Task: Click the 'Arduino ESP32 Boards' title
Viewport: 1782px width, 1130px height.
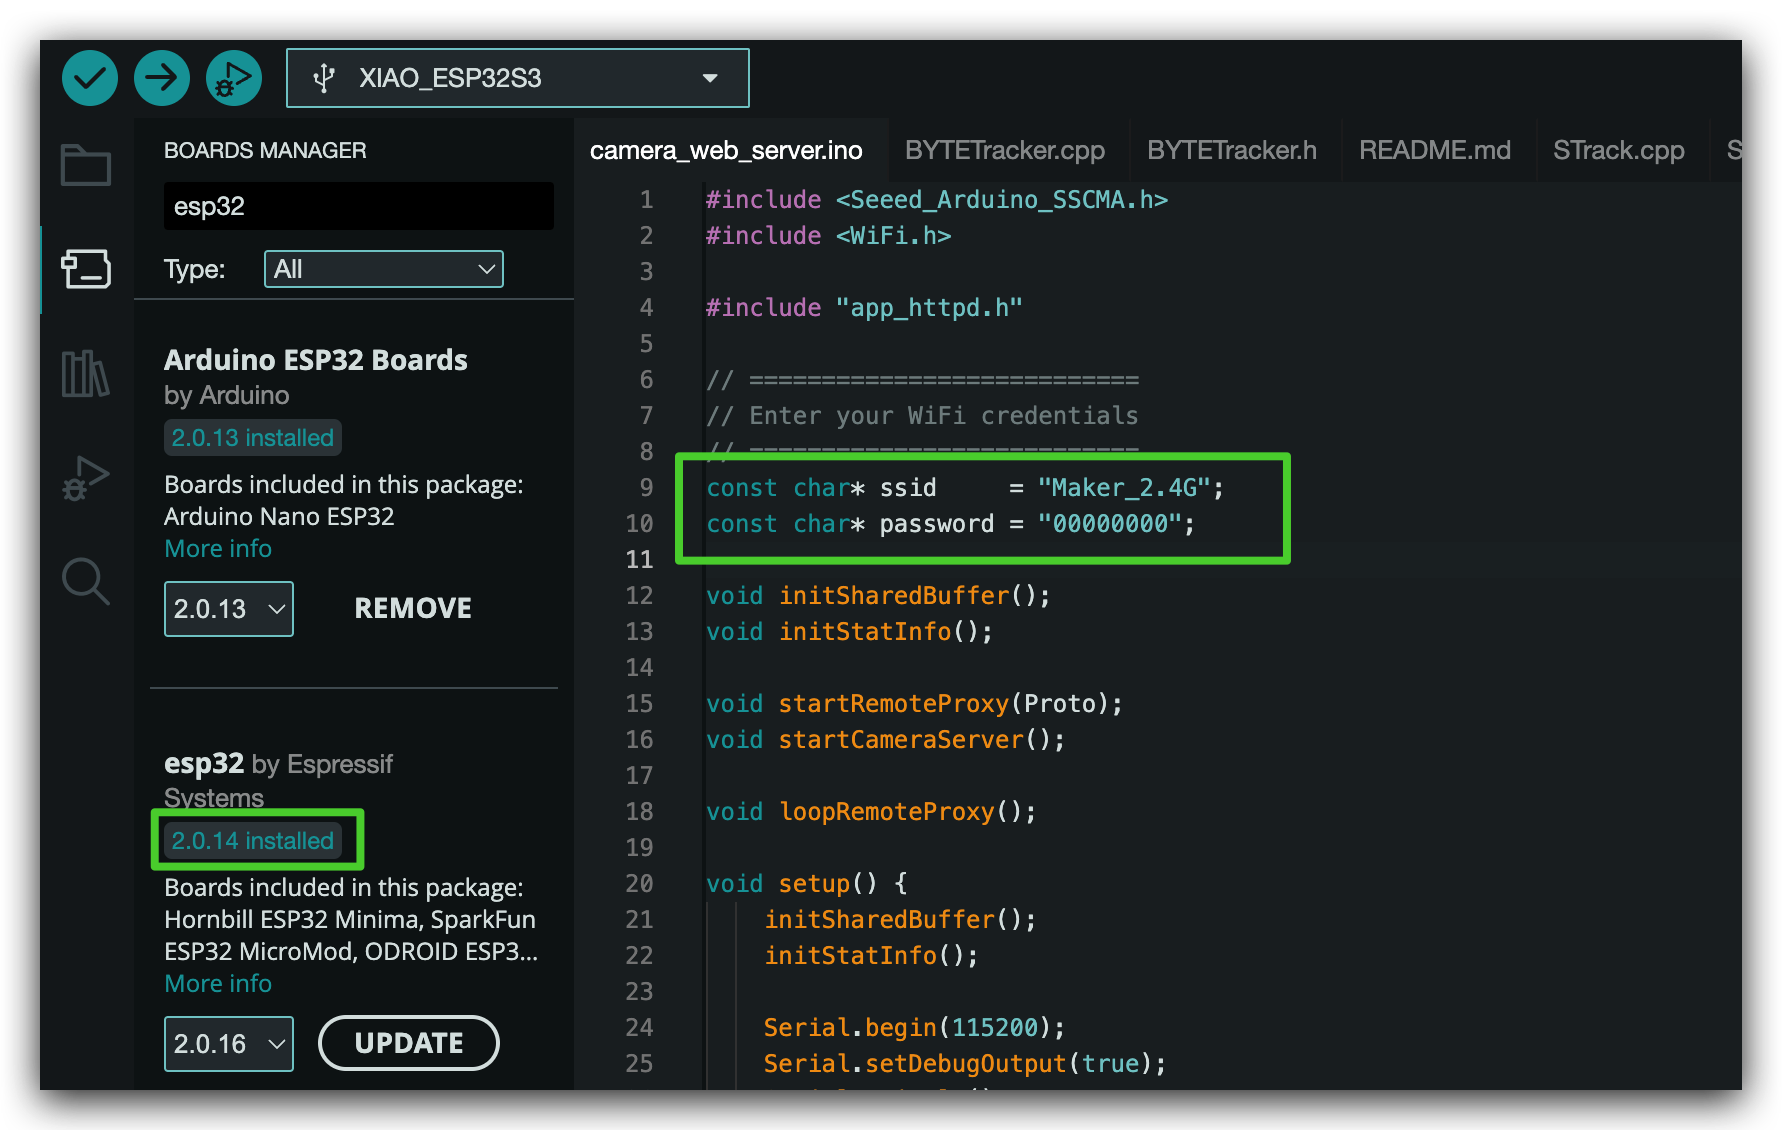Action: pyautogui.click(x=316, y=360)
